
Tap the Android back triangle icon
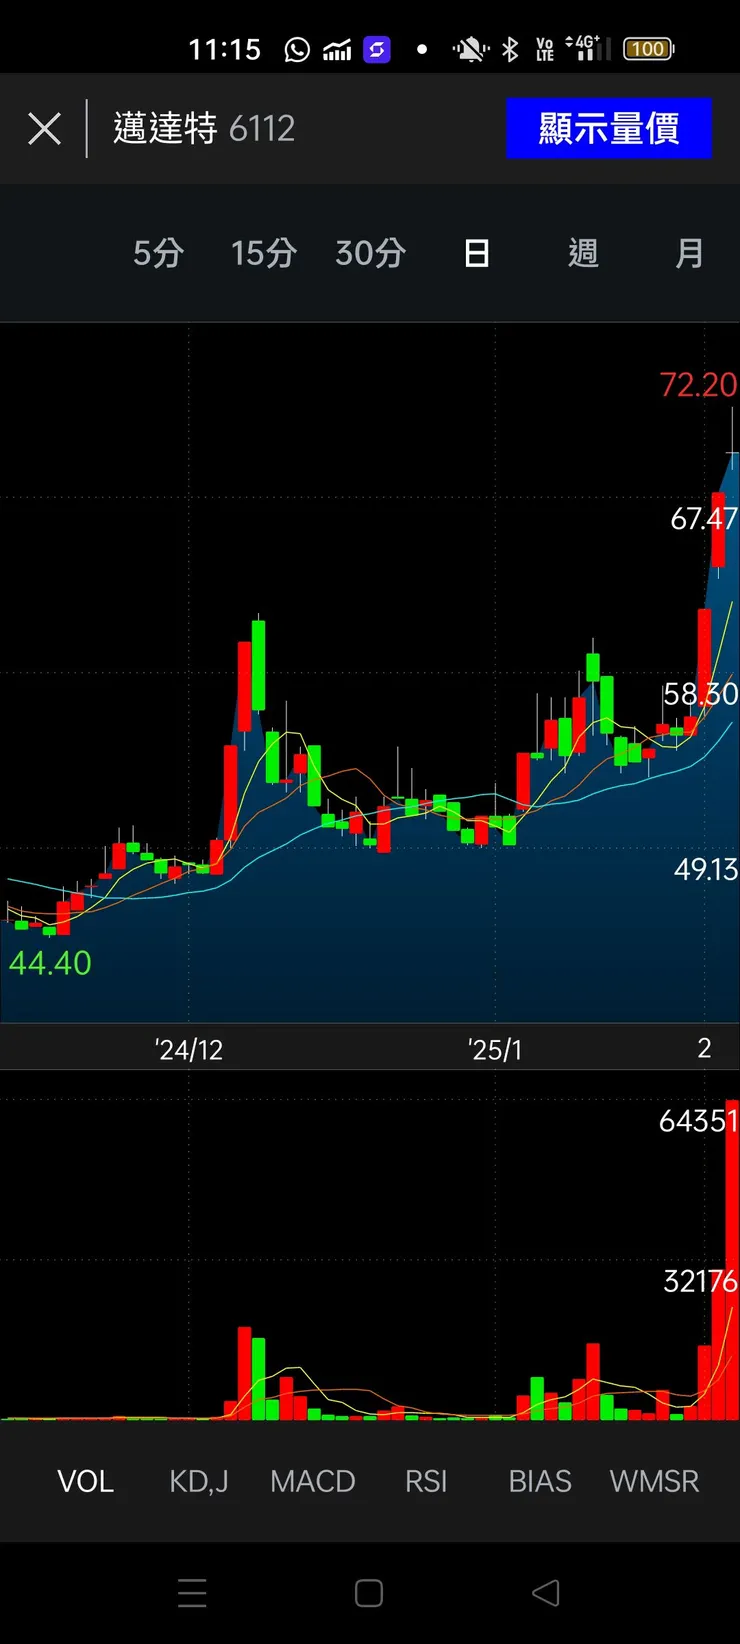click(x=545, y=1592)
